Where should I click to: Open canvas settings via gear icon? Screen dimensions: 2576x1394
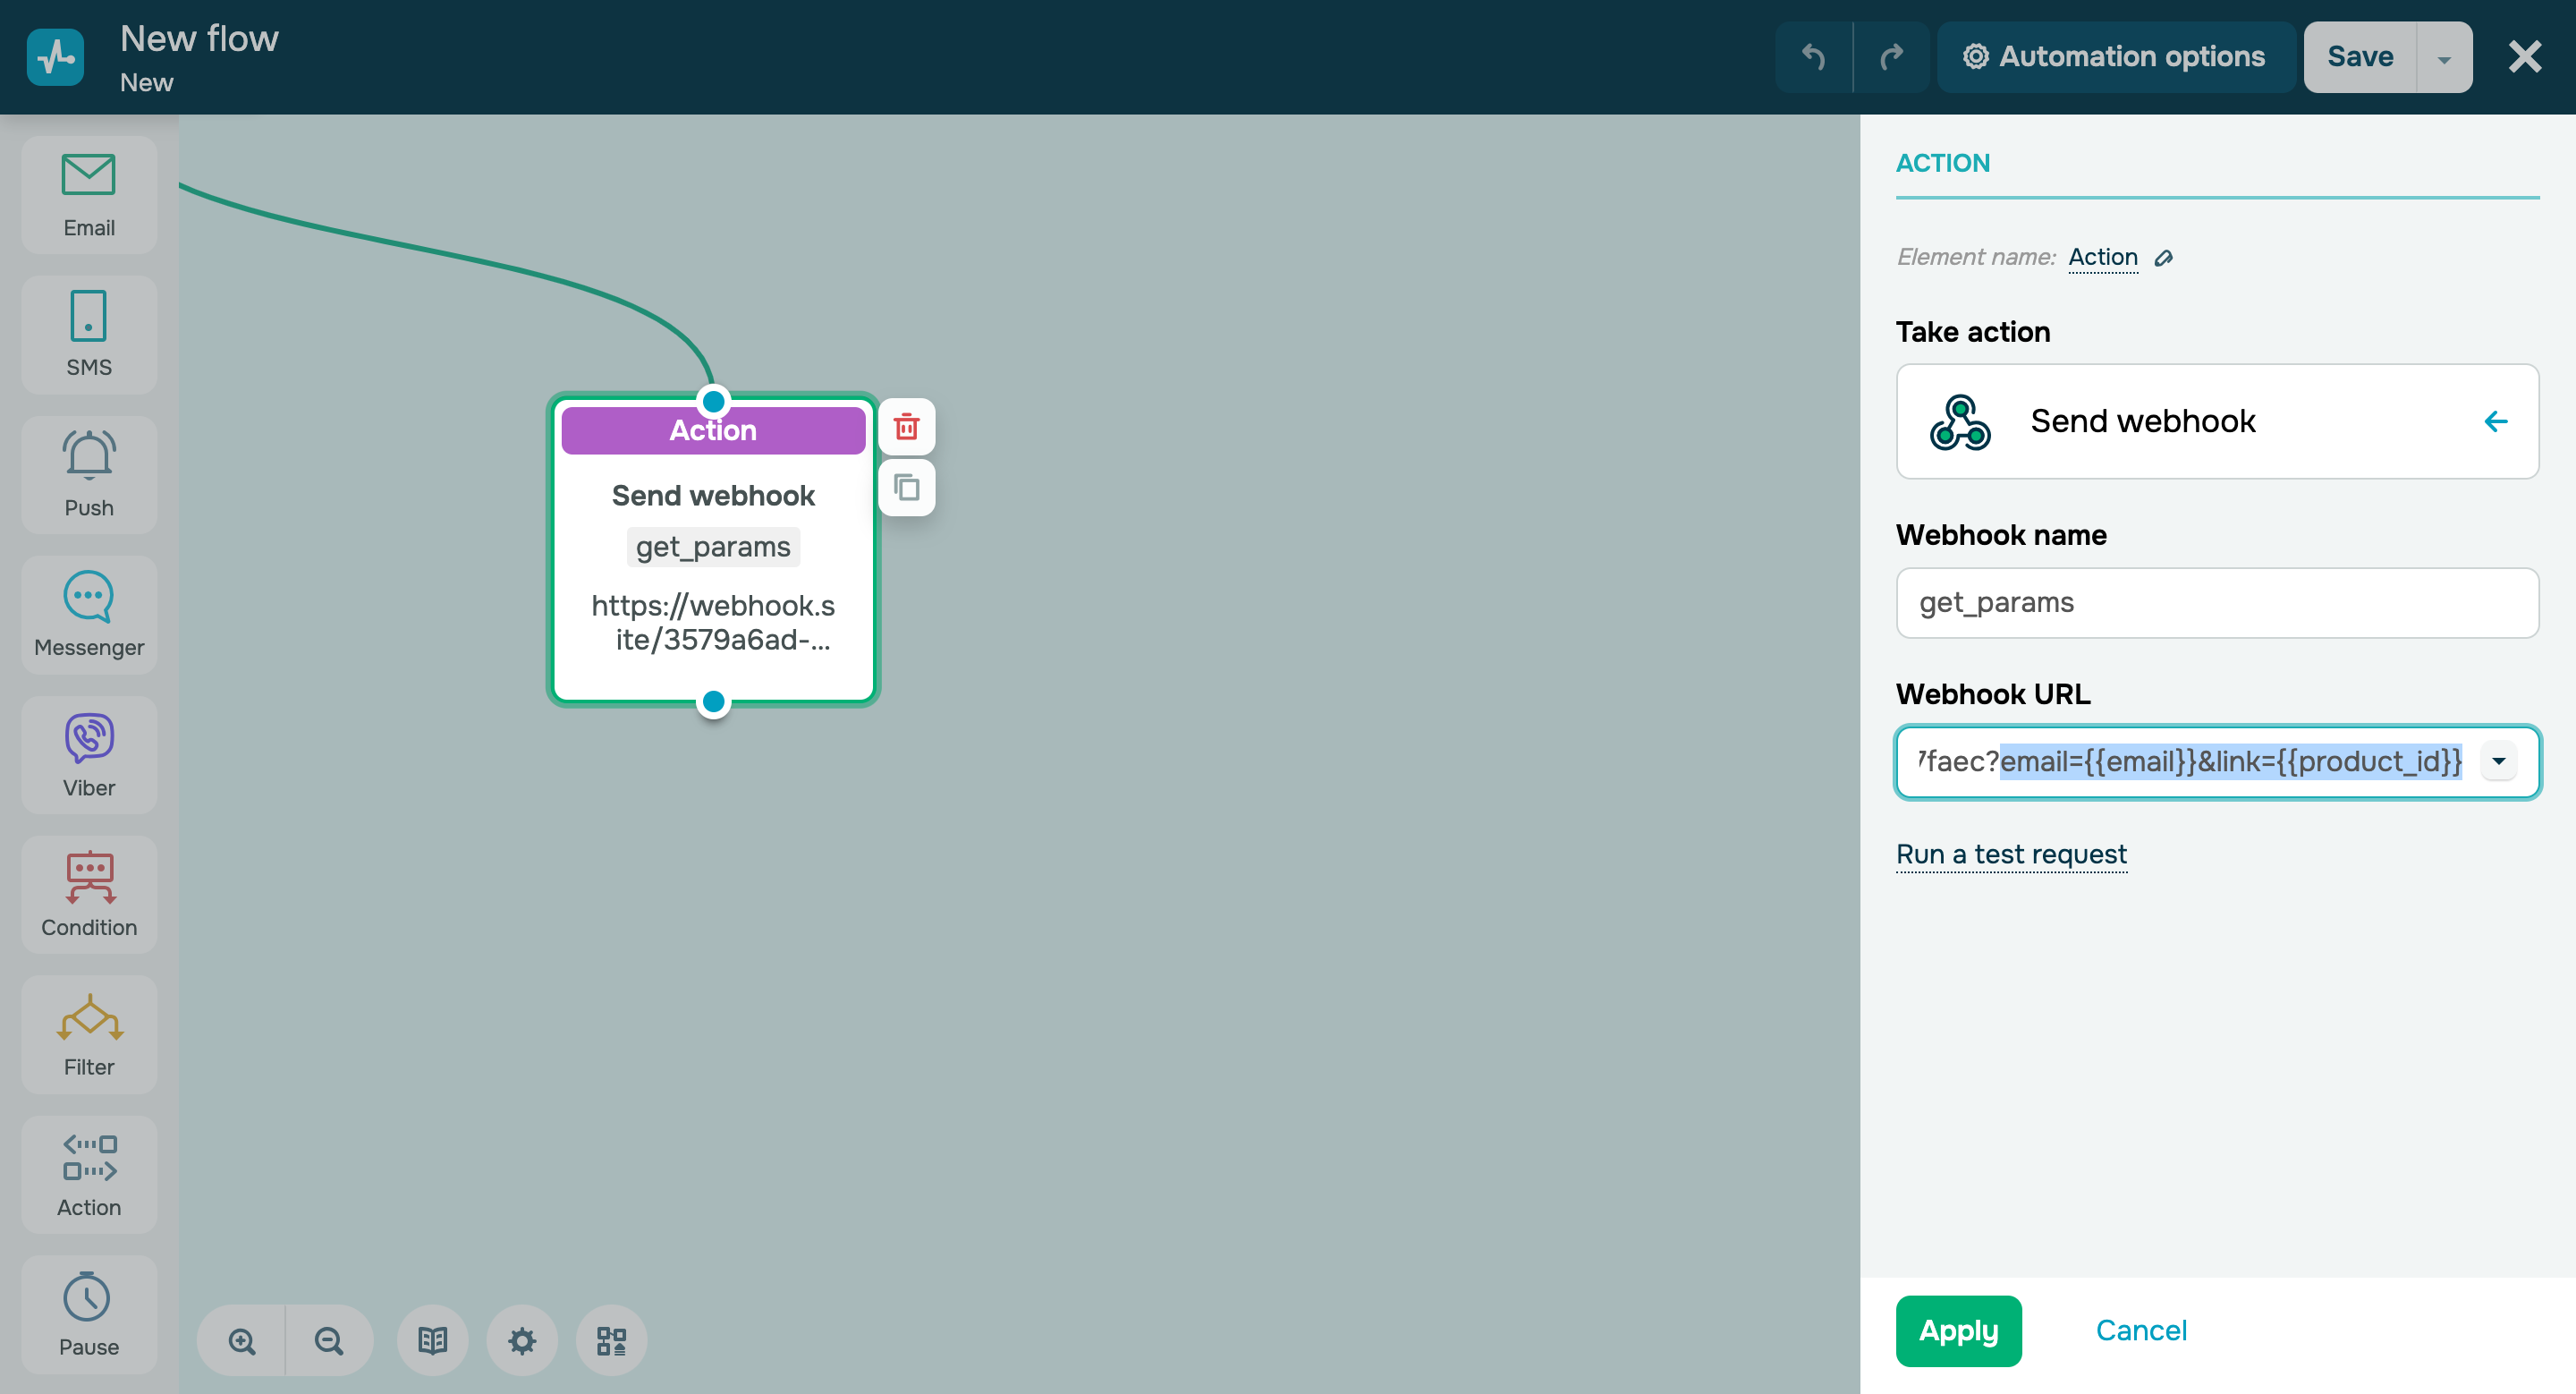pos(521,1340)
